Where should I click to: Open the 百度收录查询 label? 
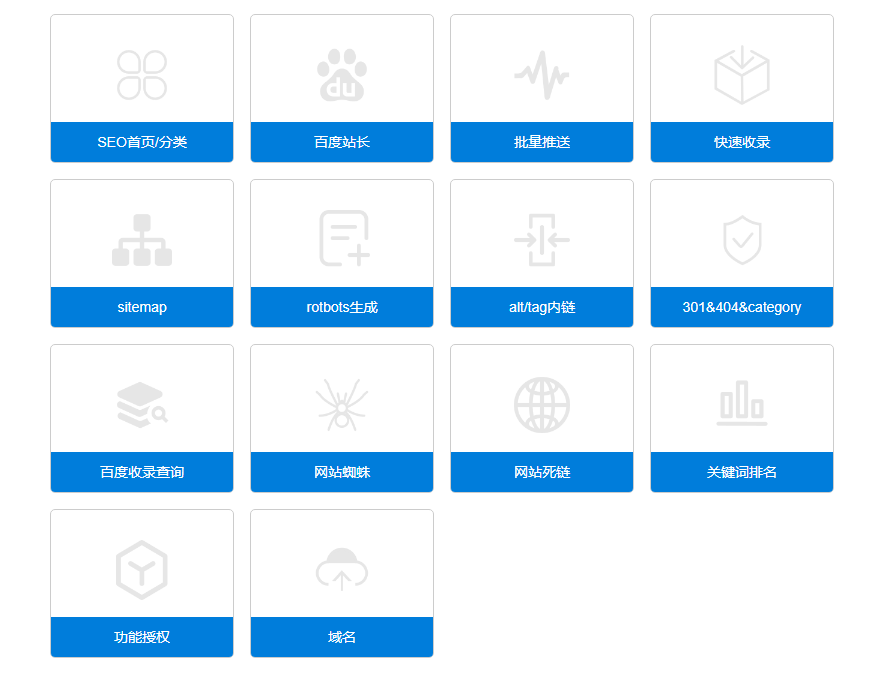pos(142,472)
